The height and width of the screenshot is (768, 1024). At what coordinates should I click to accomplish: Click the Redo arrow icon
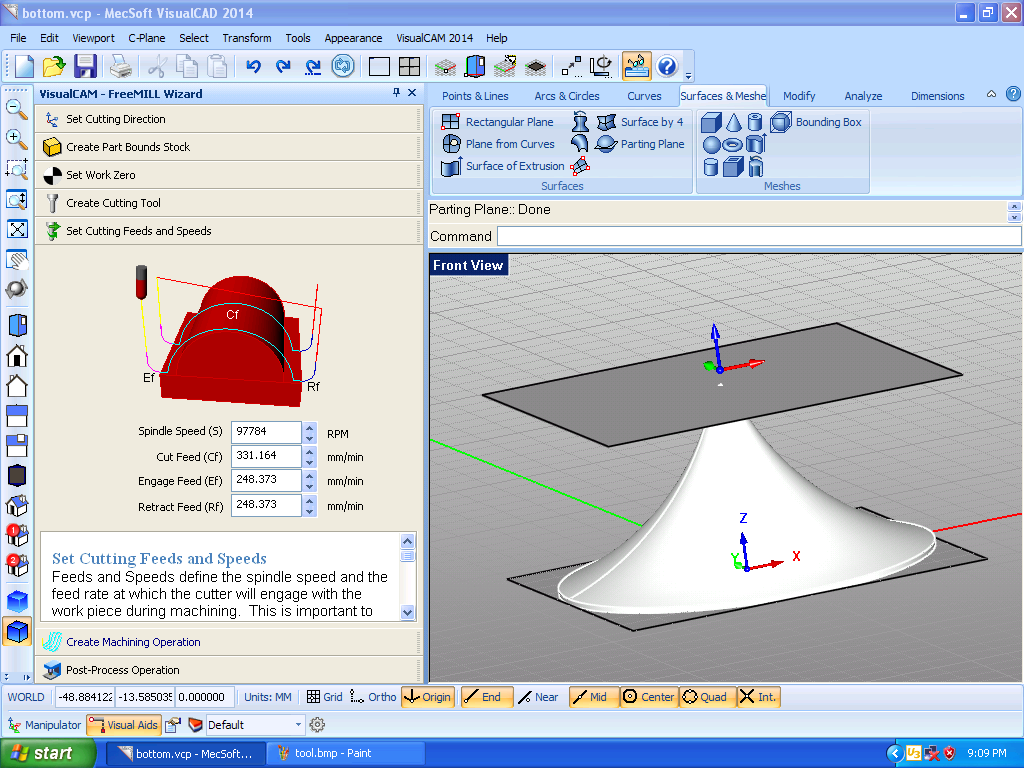click(x=283, y=66)
